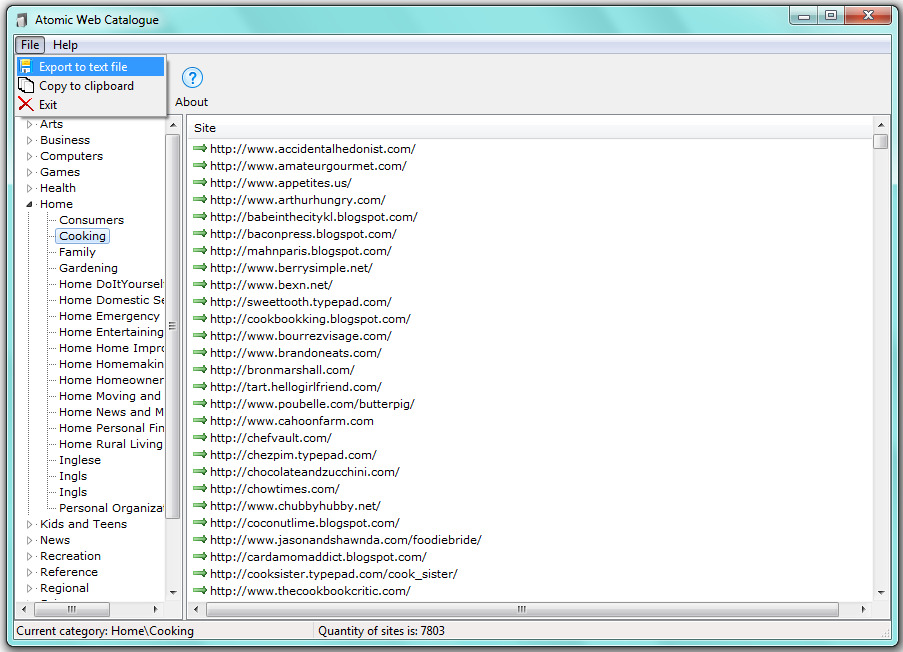903x652 pixels.
Task: Click green arrow beside appetites.us
Action: click(x=200, y=183)
